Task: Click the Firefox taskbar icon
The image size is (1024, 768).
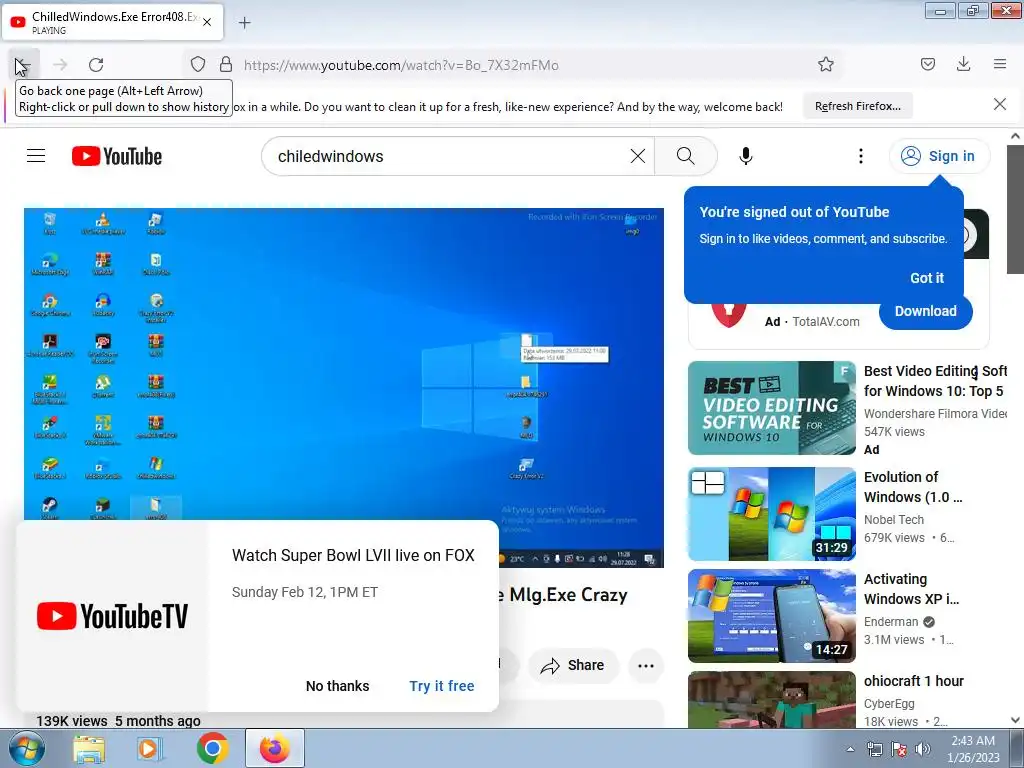Action: tap(274, 748)
